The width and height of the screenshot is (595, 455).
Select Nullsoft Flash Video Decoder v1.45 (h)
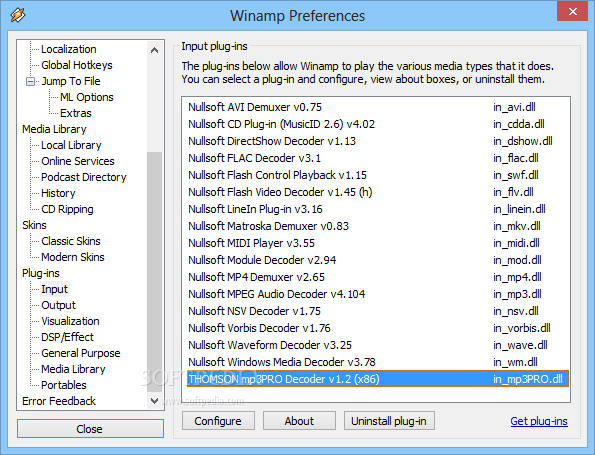(378, 192)
